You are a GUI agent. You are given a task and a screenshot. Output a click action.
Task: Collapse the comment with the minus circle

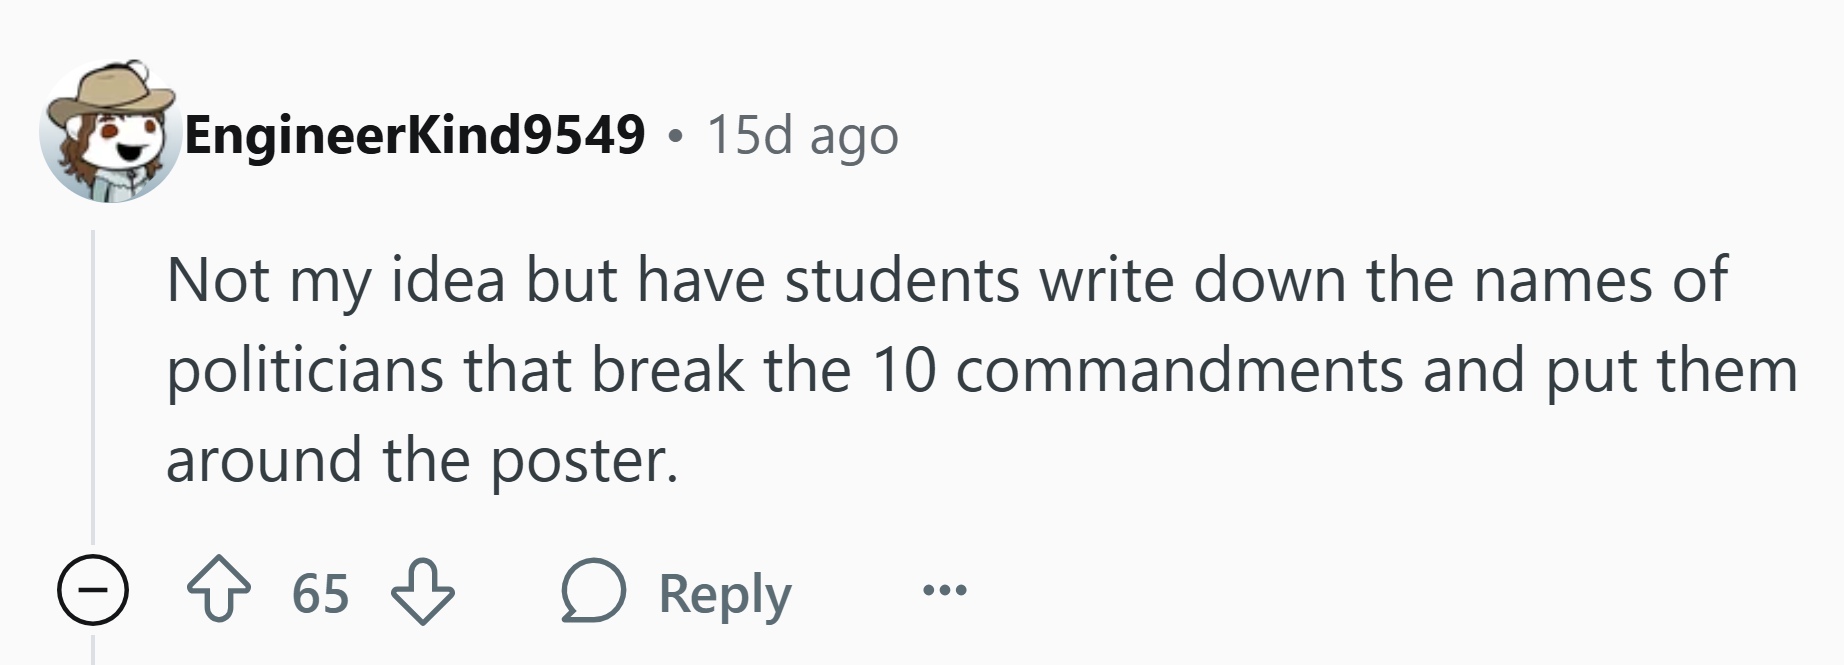click(x=92, y=591)
